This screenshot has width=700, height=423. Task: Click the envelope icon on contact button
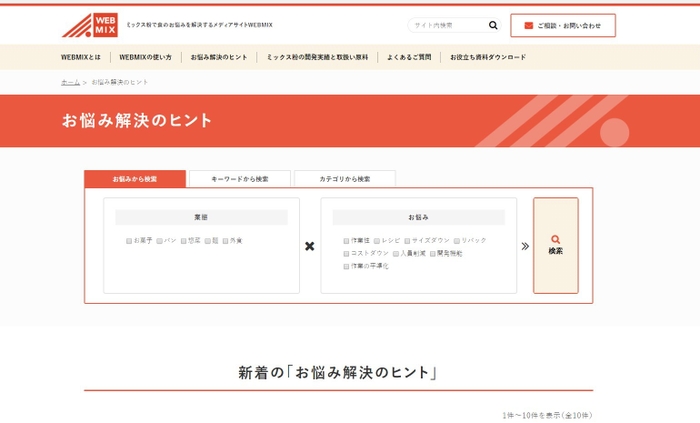(x=528, y=25)
